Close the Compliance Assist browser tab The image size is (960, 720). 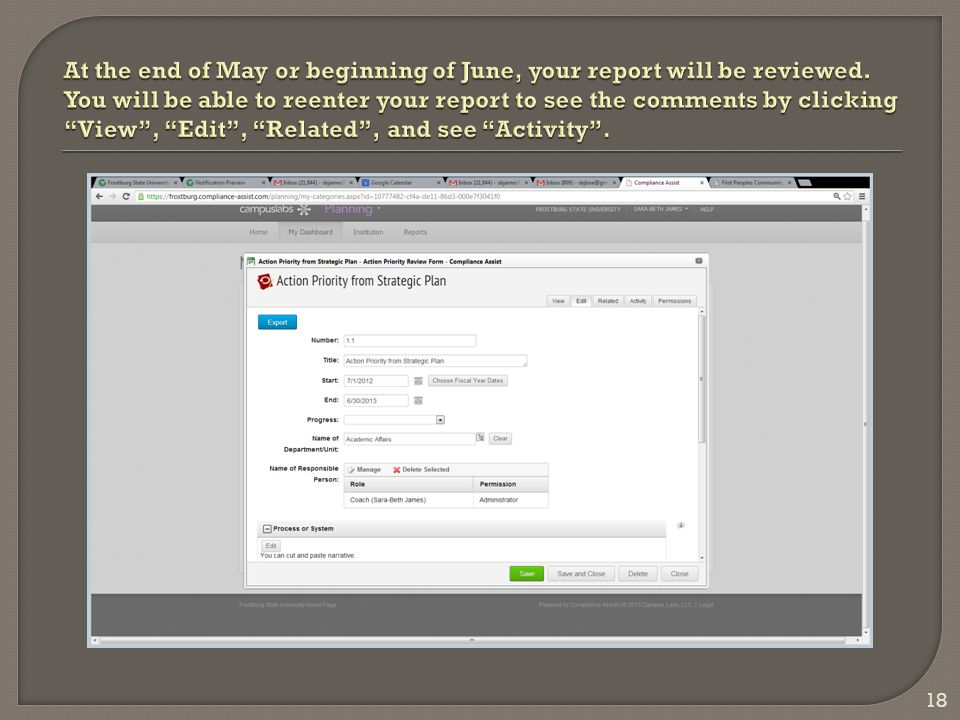click(x=702, y=183)
